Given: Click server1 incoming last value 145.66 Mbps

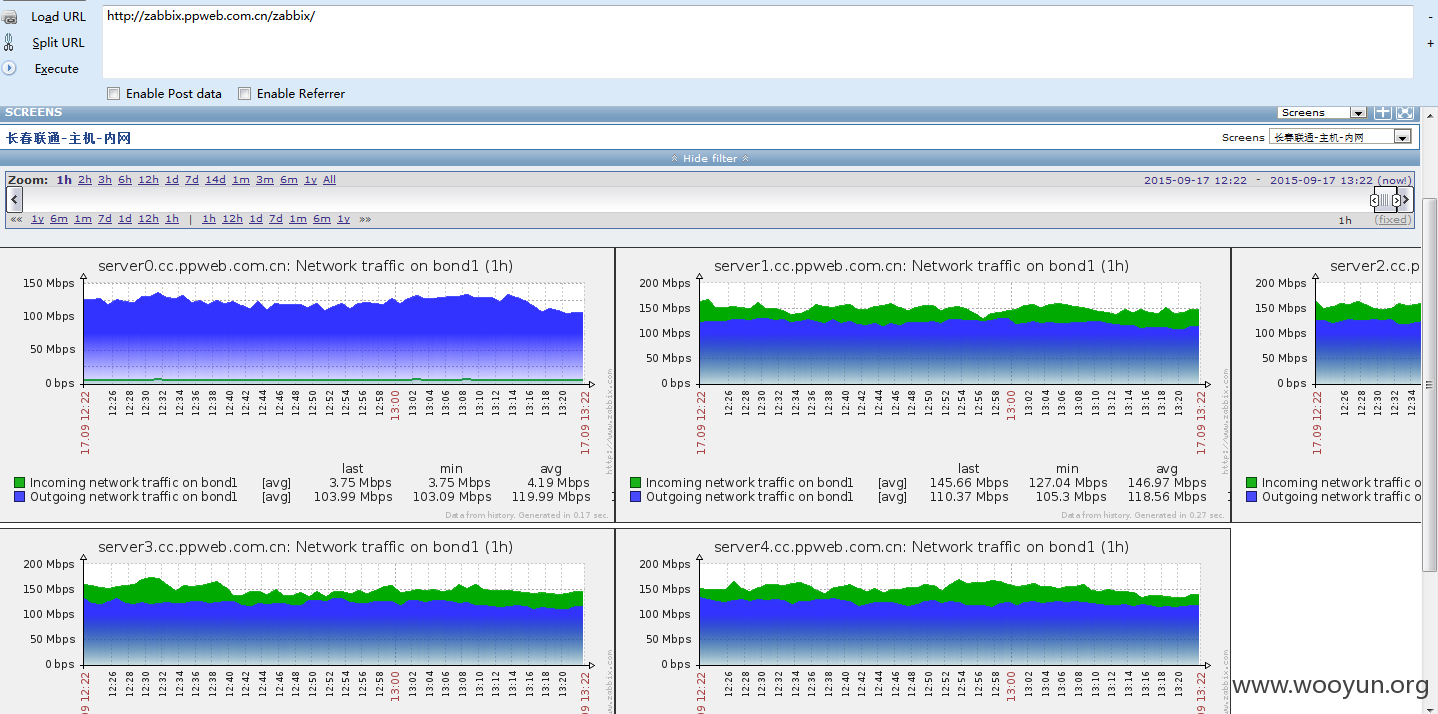Looking at the screenshot, I should click(969, 482).
